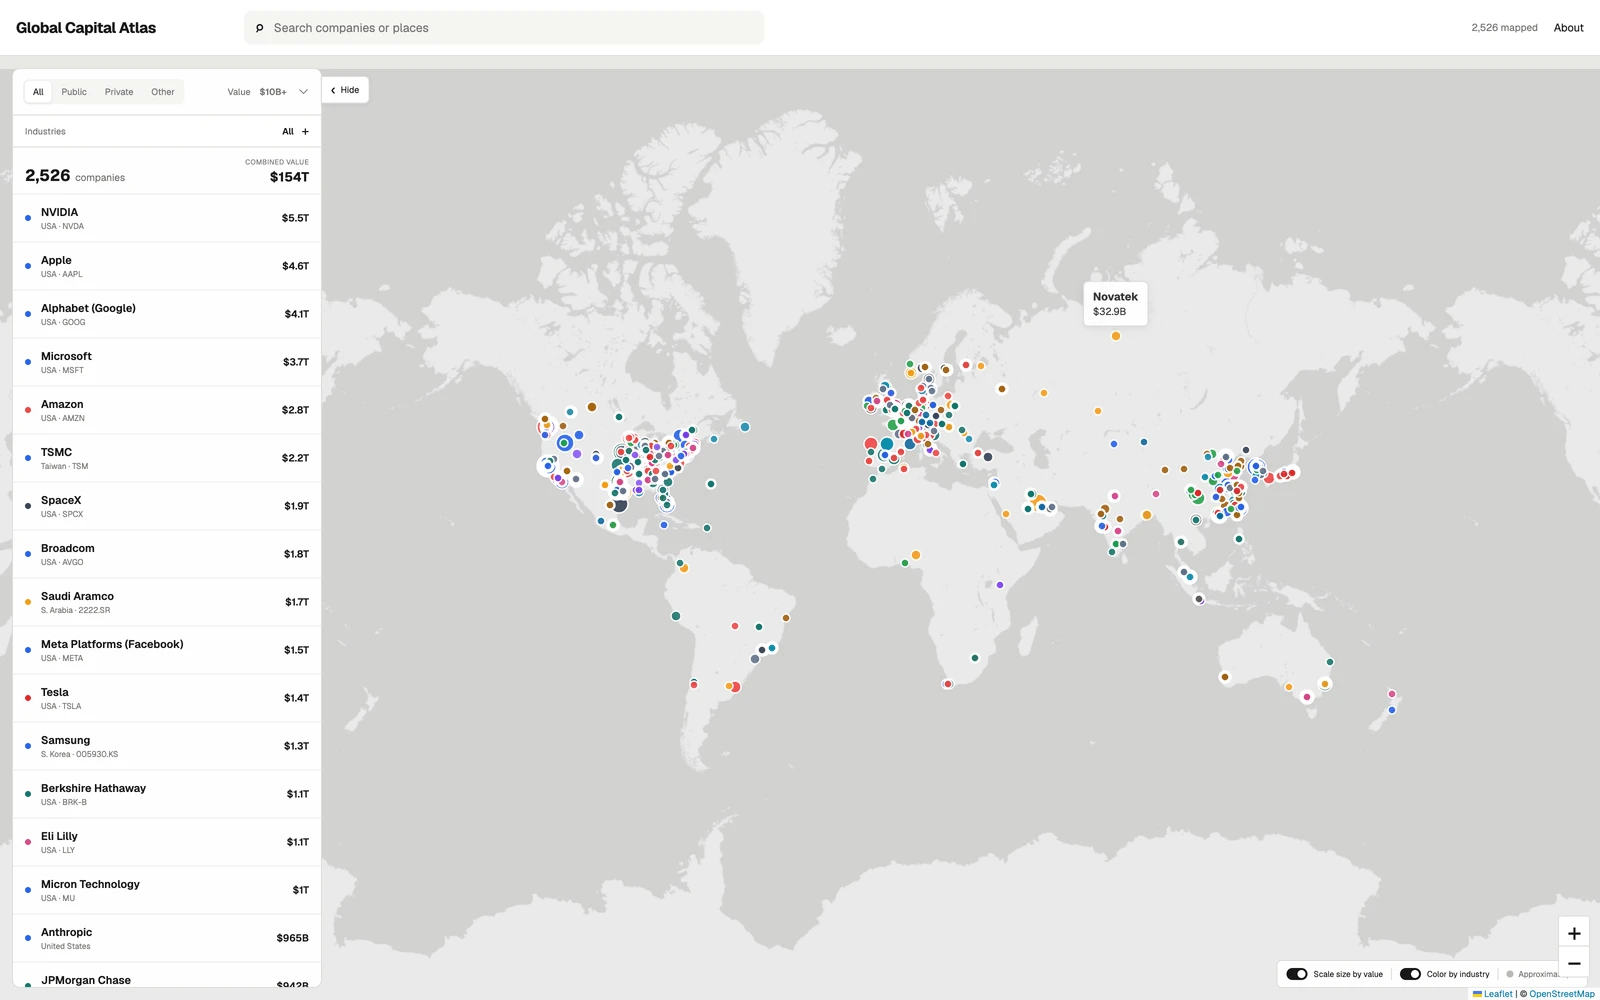This screenshot has width=1600, height=1000.
Task: Select the TSMC row
Action: 167,458
